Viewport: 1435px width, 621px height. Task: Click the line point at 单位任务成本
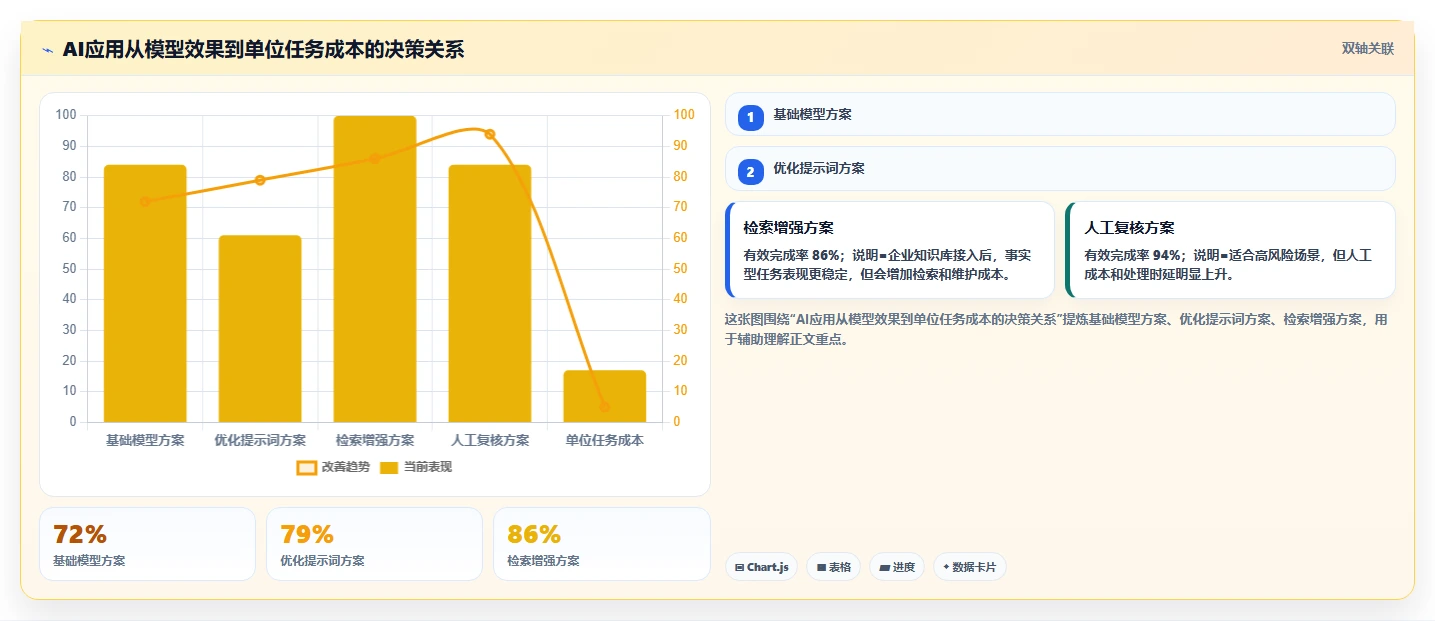pyautogui.click(x=605, y=407)
